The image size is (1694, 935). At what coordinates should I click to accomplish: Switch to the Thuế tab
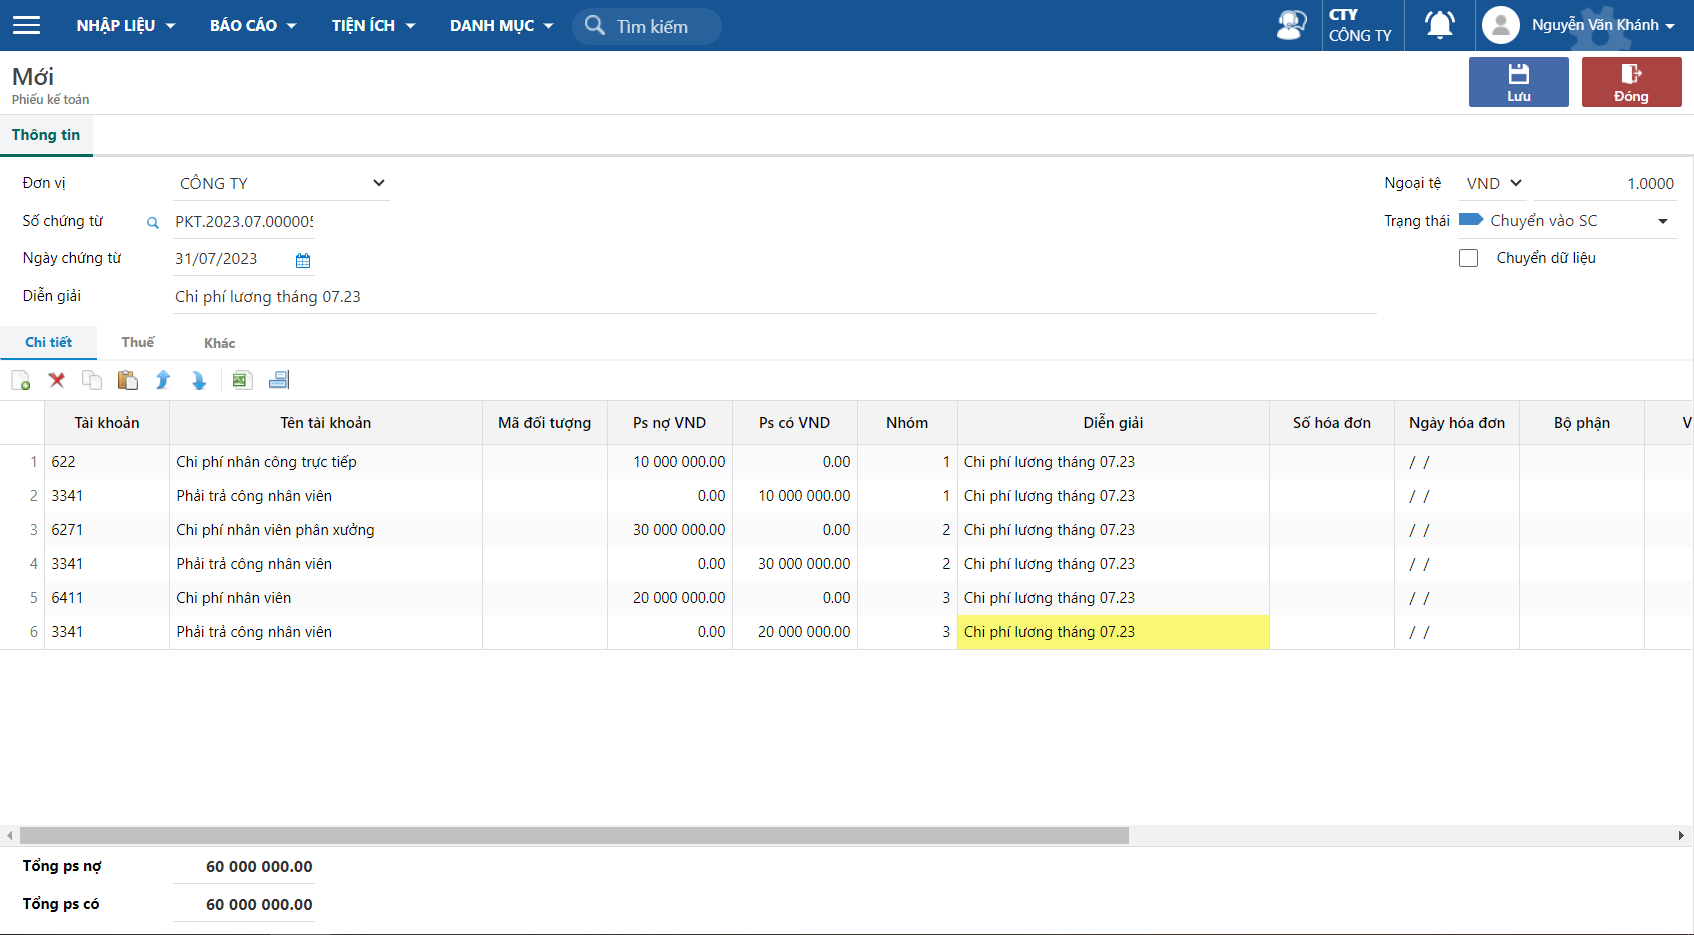(x=138, y=342)
